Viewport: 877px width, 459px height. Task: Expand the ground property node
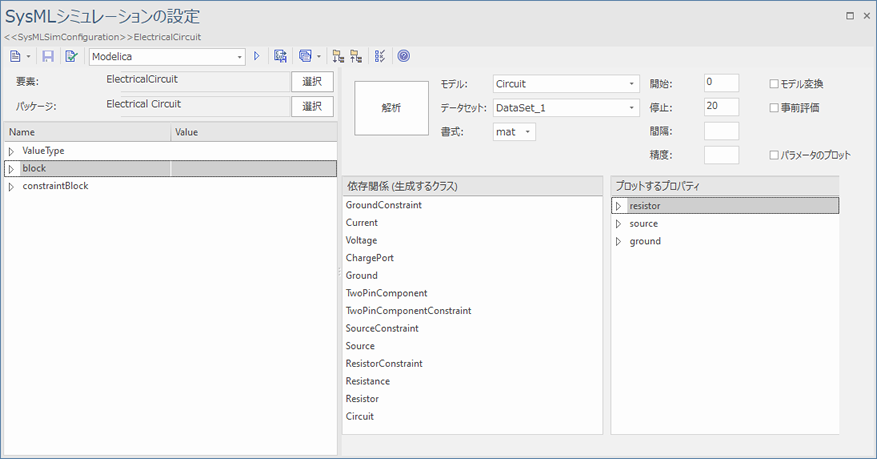coord(619,242)
